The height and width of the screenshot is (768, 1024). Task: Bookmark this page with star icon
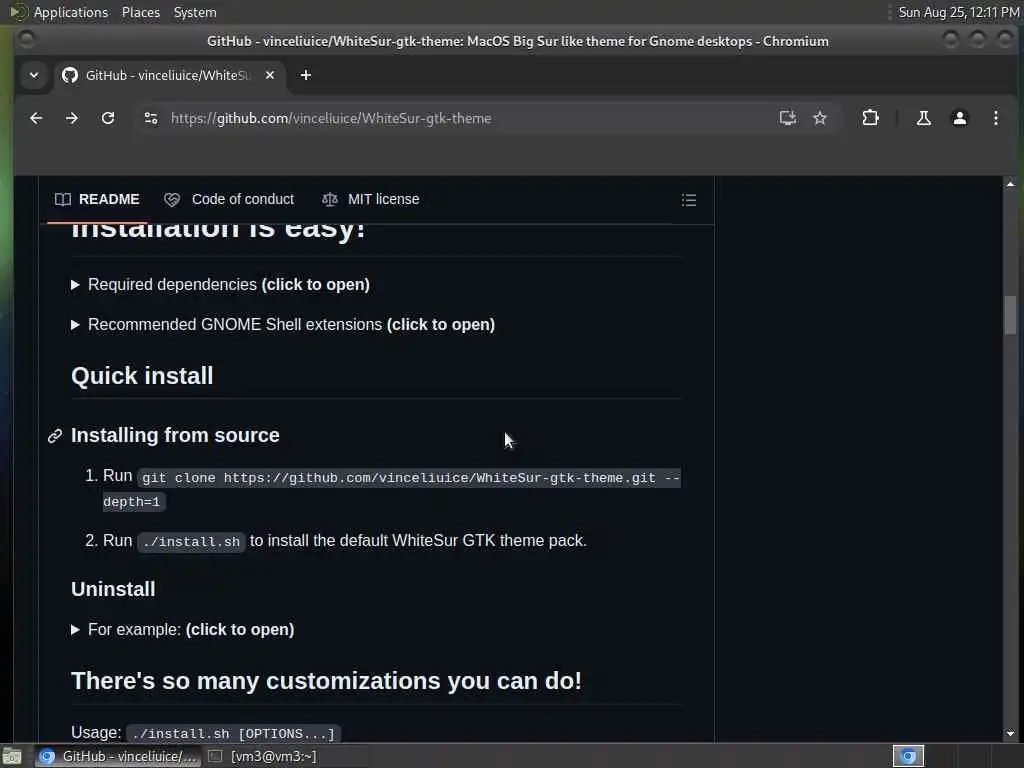pyautogui.click(x=820, y=118)
